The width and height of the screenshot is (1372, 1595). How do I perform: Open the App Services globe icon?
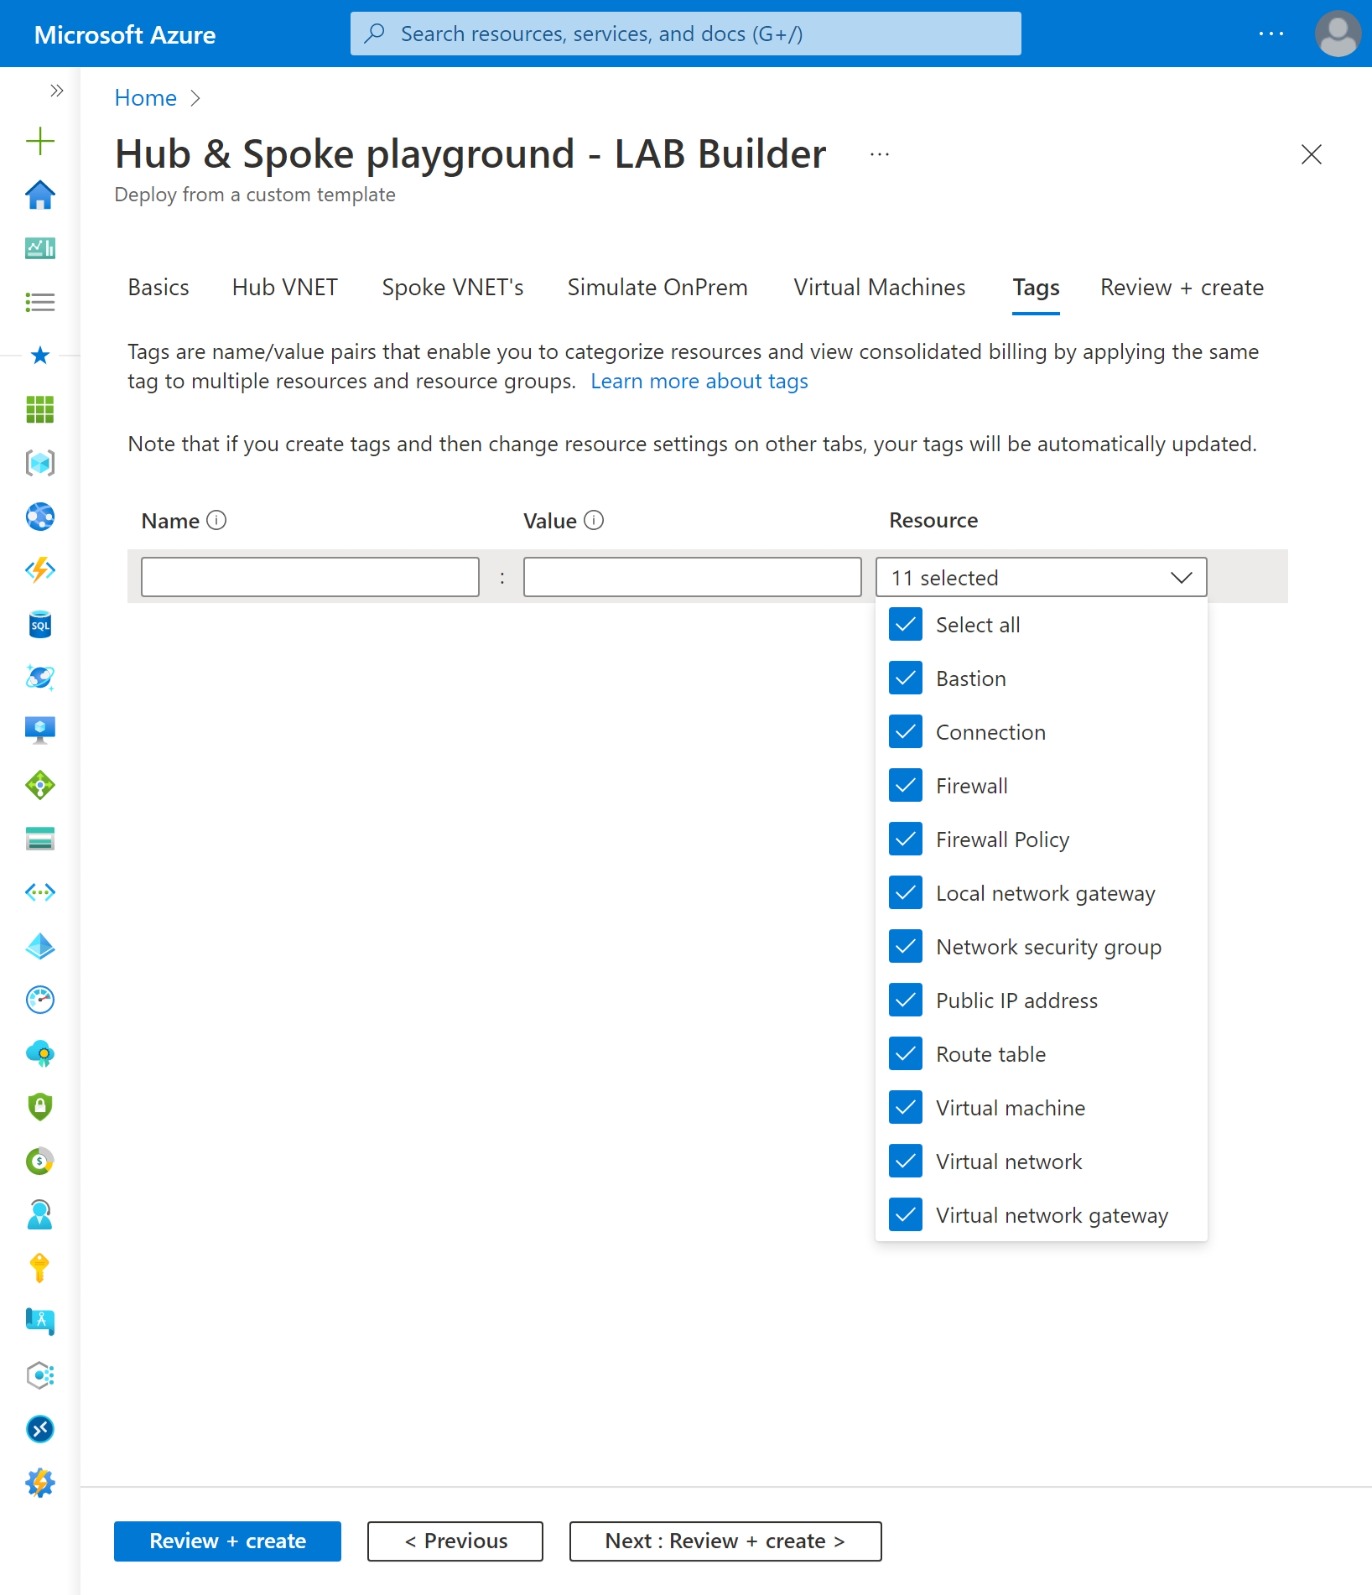pos(40,517)
